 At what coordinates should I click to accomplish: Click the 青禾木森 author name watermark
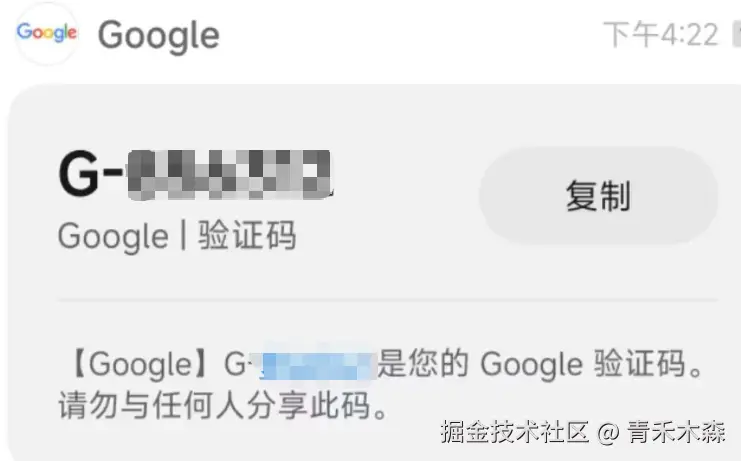coord(676,431)
